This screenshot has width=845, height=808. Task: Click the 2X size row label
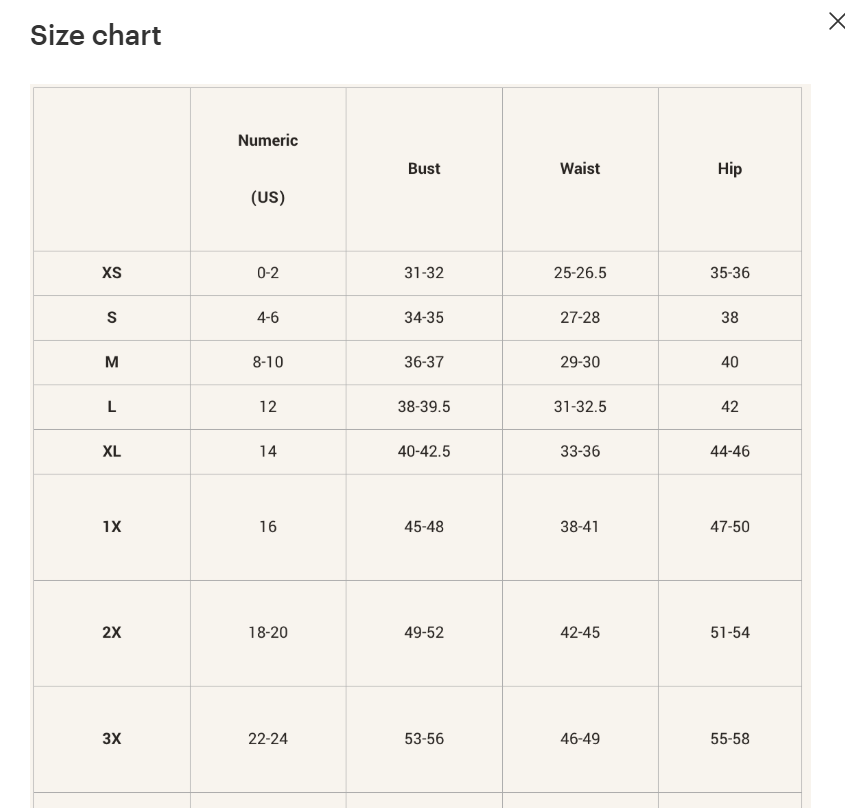click(112, 632)
